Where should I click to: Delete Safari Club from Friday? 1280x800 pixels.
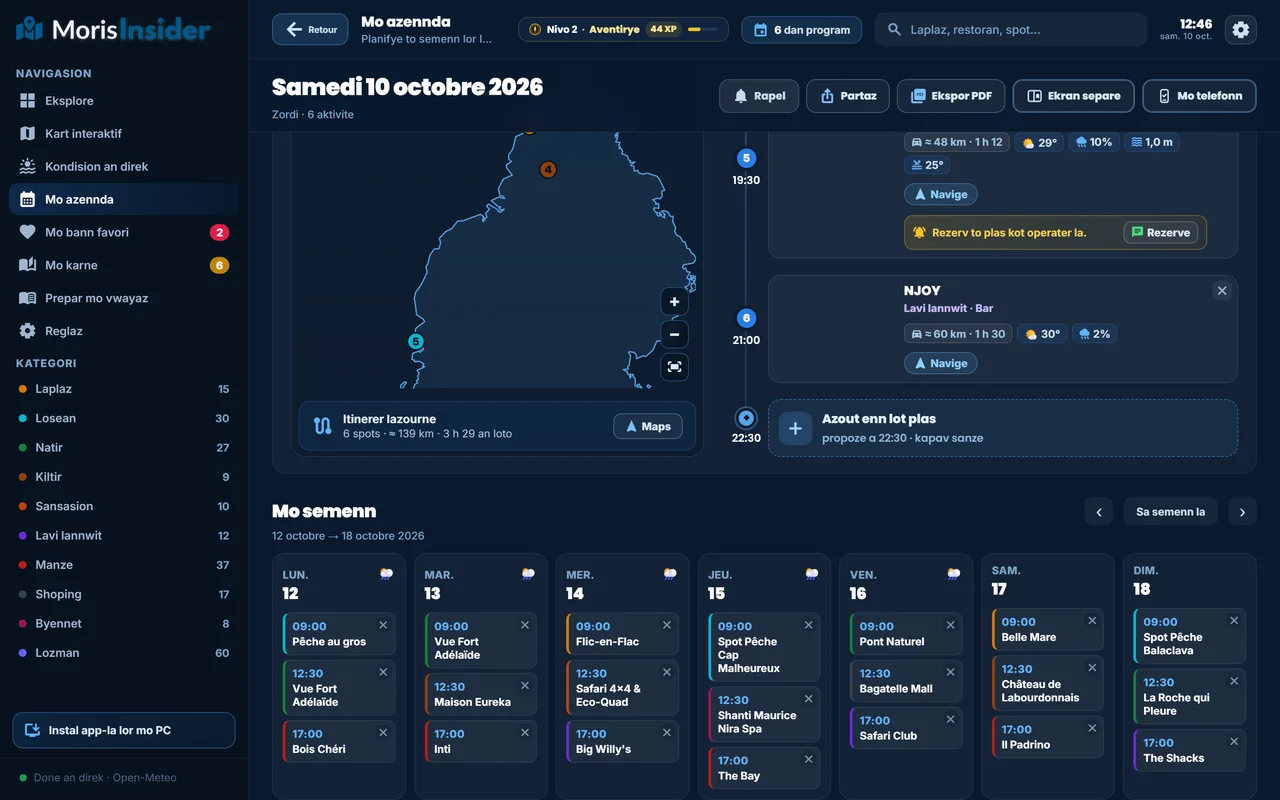coord(951,719)
